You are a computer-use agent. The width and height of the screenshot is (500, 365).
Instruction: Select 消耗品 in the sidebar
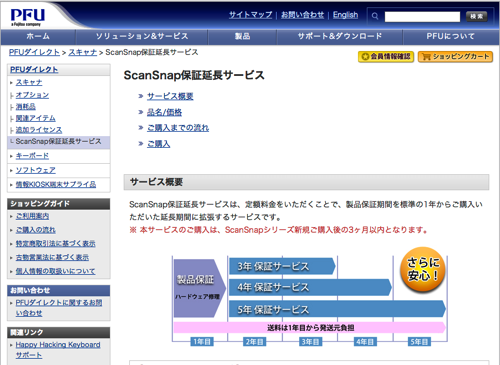(25, 107)
